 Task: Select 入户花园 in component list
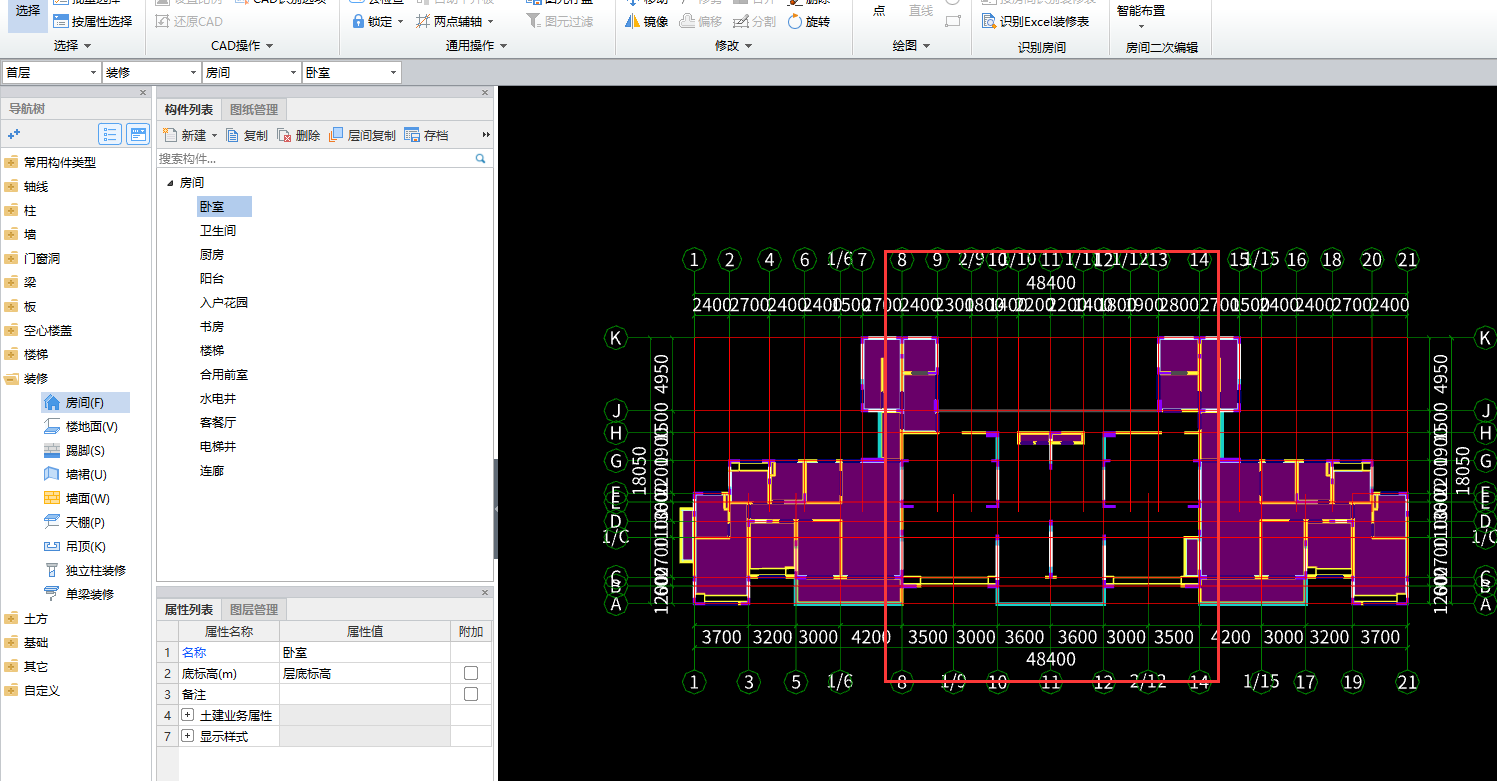point(224,303)
